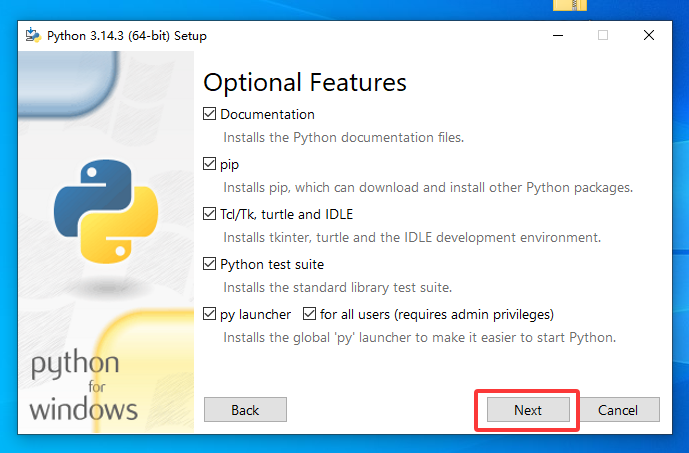Toggle the pip checkbox
The image size is (689, 453).
[210, 164]
